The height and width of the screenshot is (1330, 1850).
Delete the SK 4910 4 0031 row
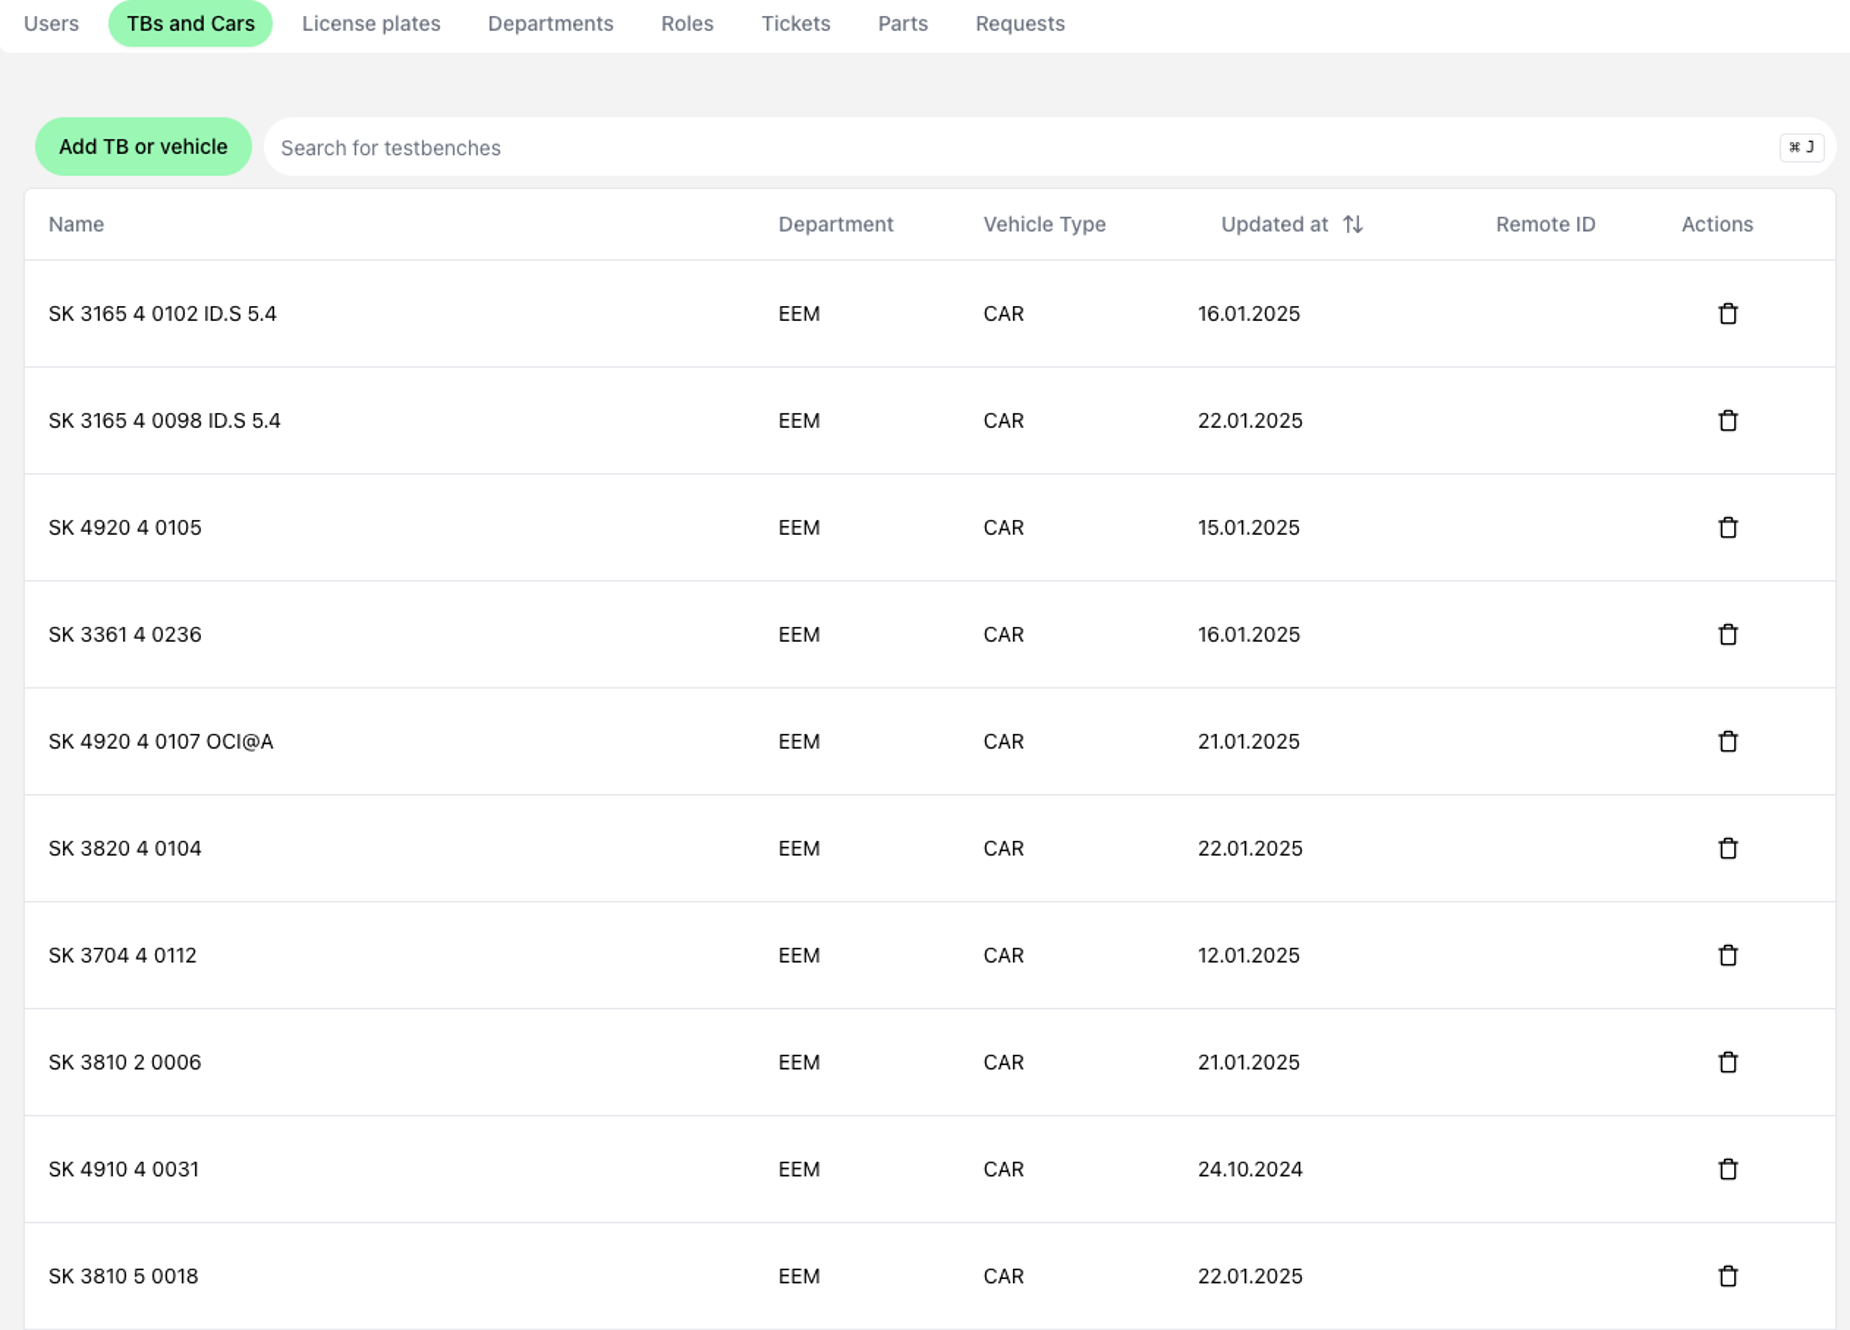(1727, 1170)
